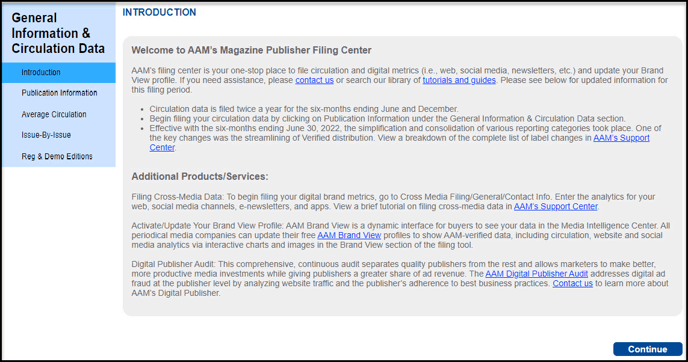
Task: Open AAM's Support Center link about label changes
Action: 621,138
